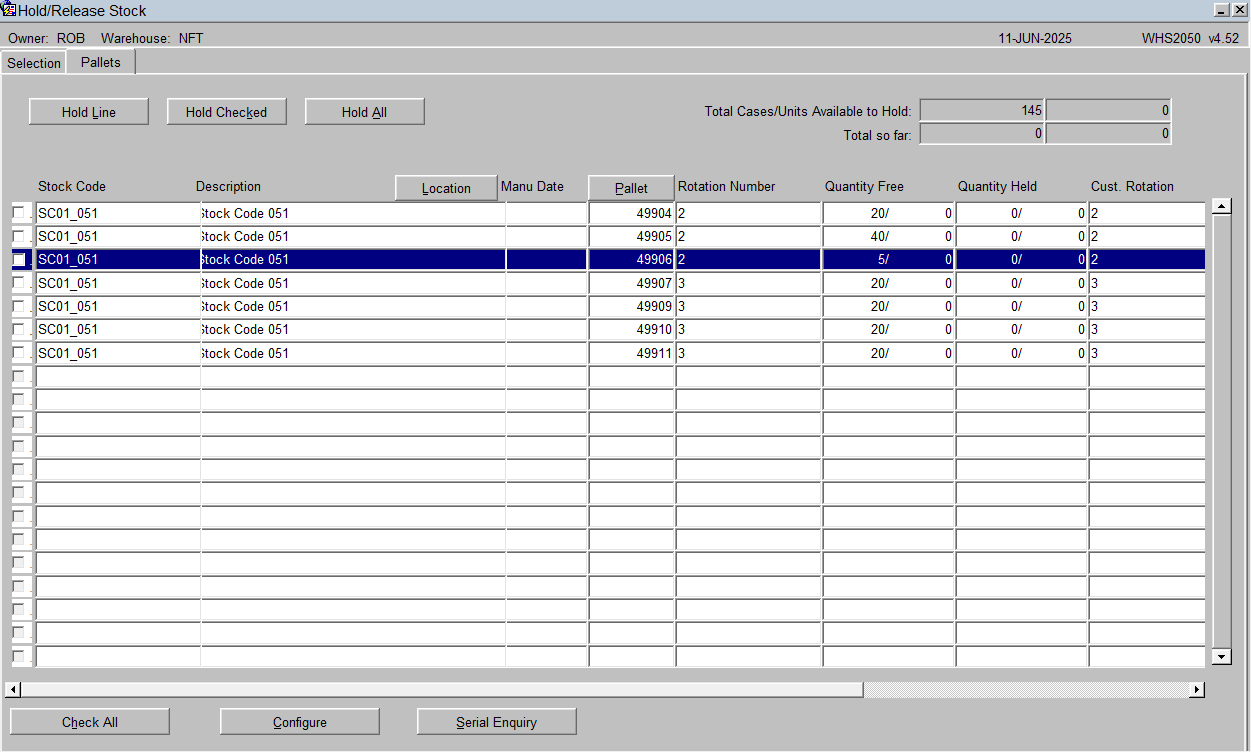This screenshot has width=1251, height=752.
Task: Click the horizontal scrollbar right arrow
Action: tap(1196, 690)
